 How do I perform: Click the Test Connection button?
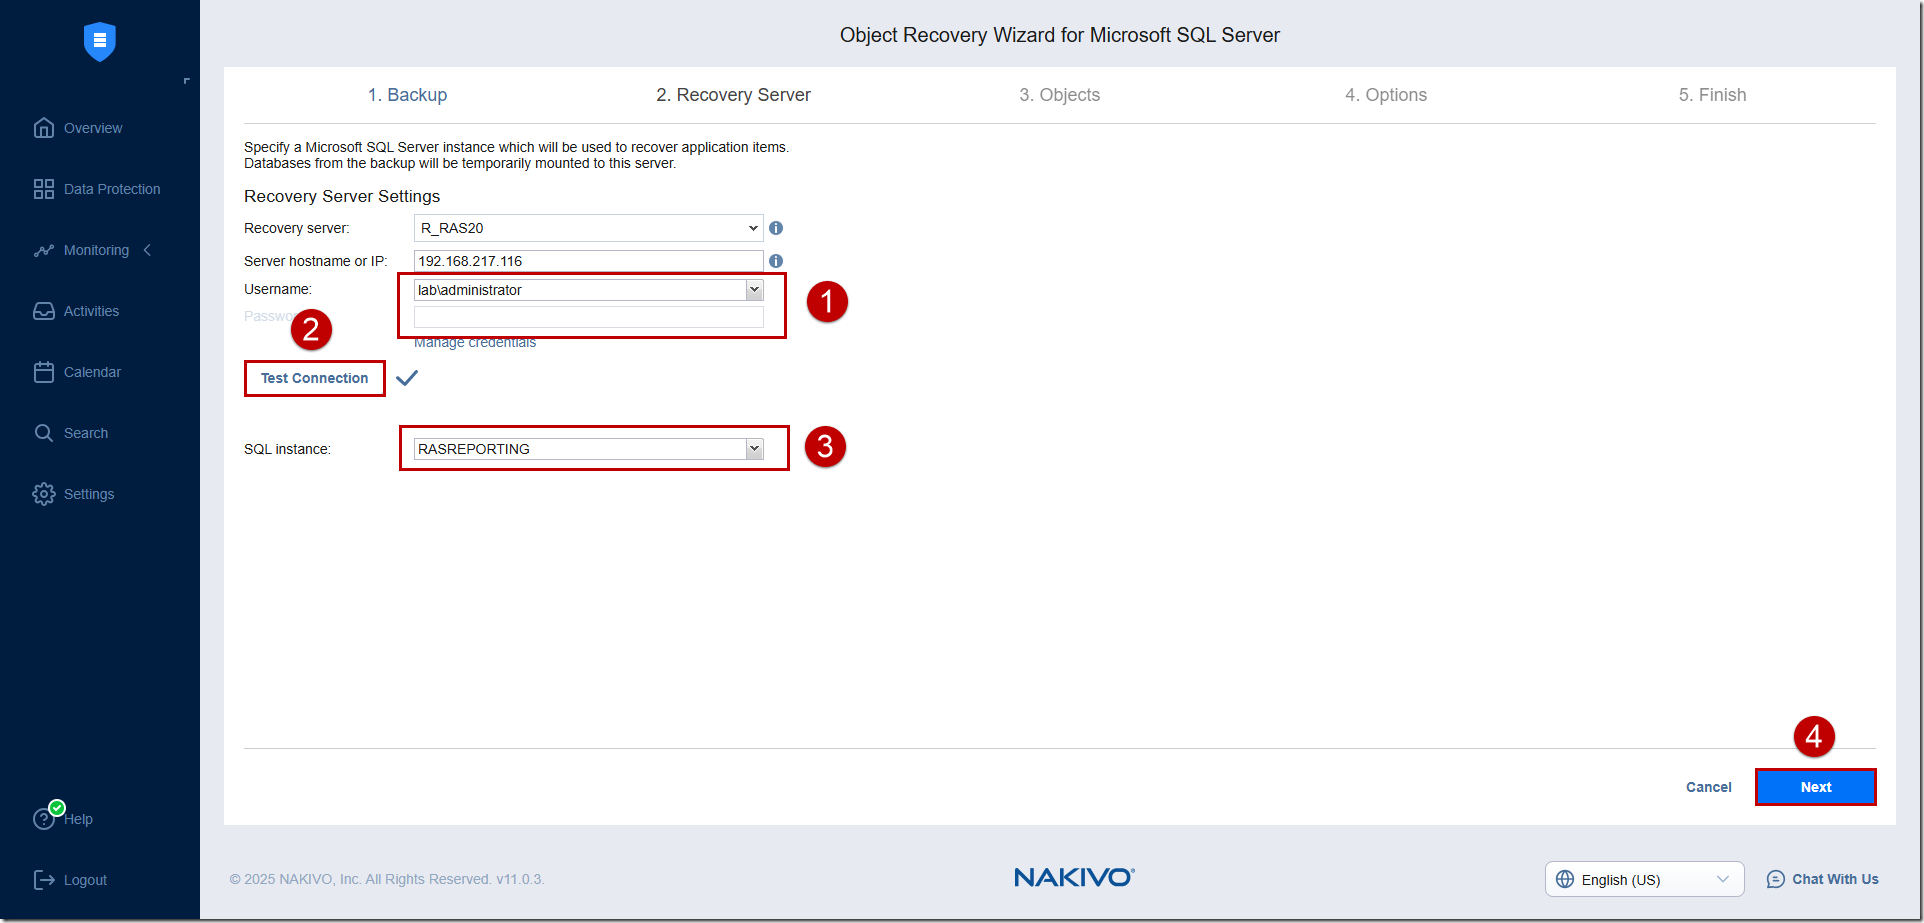click(x=315, y=378)
